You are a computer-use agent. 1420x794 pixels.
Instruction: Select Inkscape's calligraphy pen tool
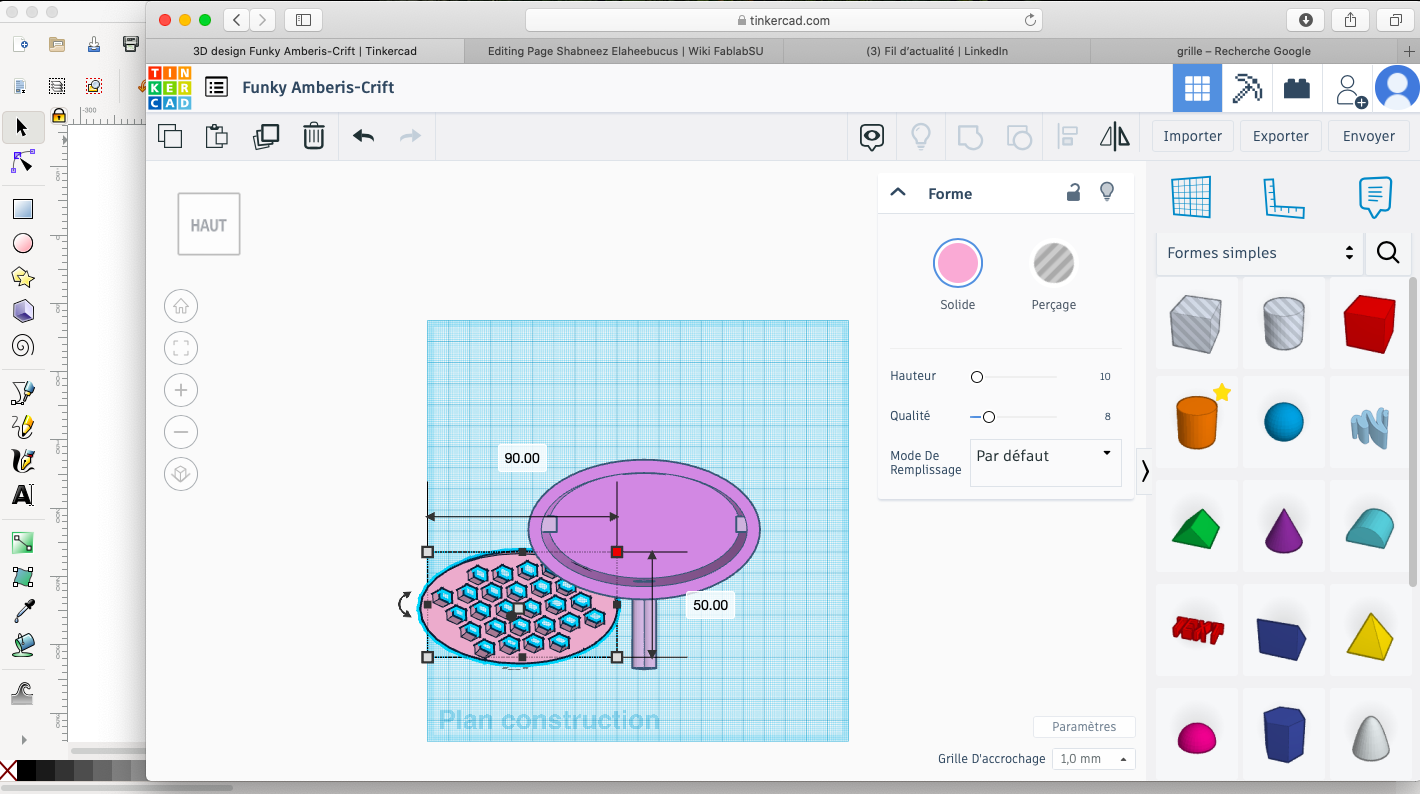(x=22, y=460)
